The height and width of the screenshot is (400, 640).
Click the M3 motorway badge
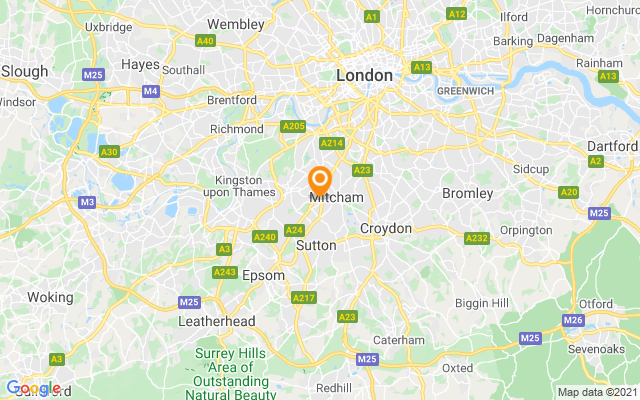coord(87,202)
